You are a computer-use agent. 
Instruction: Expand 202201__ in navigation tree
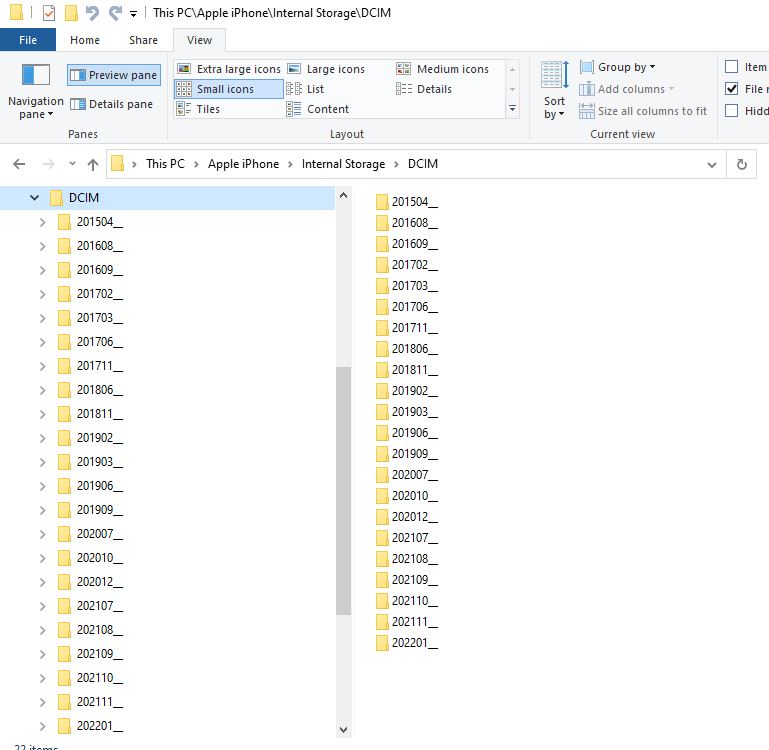pyautogui.click(x=43, y=726)
